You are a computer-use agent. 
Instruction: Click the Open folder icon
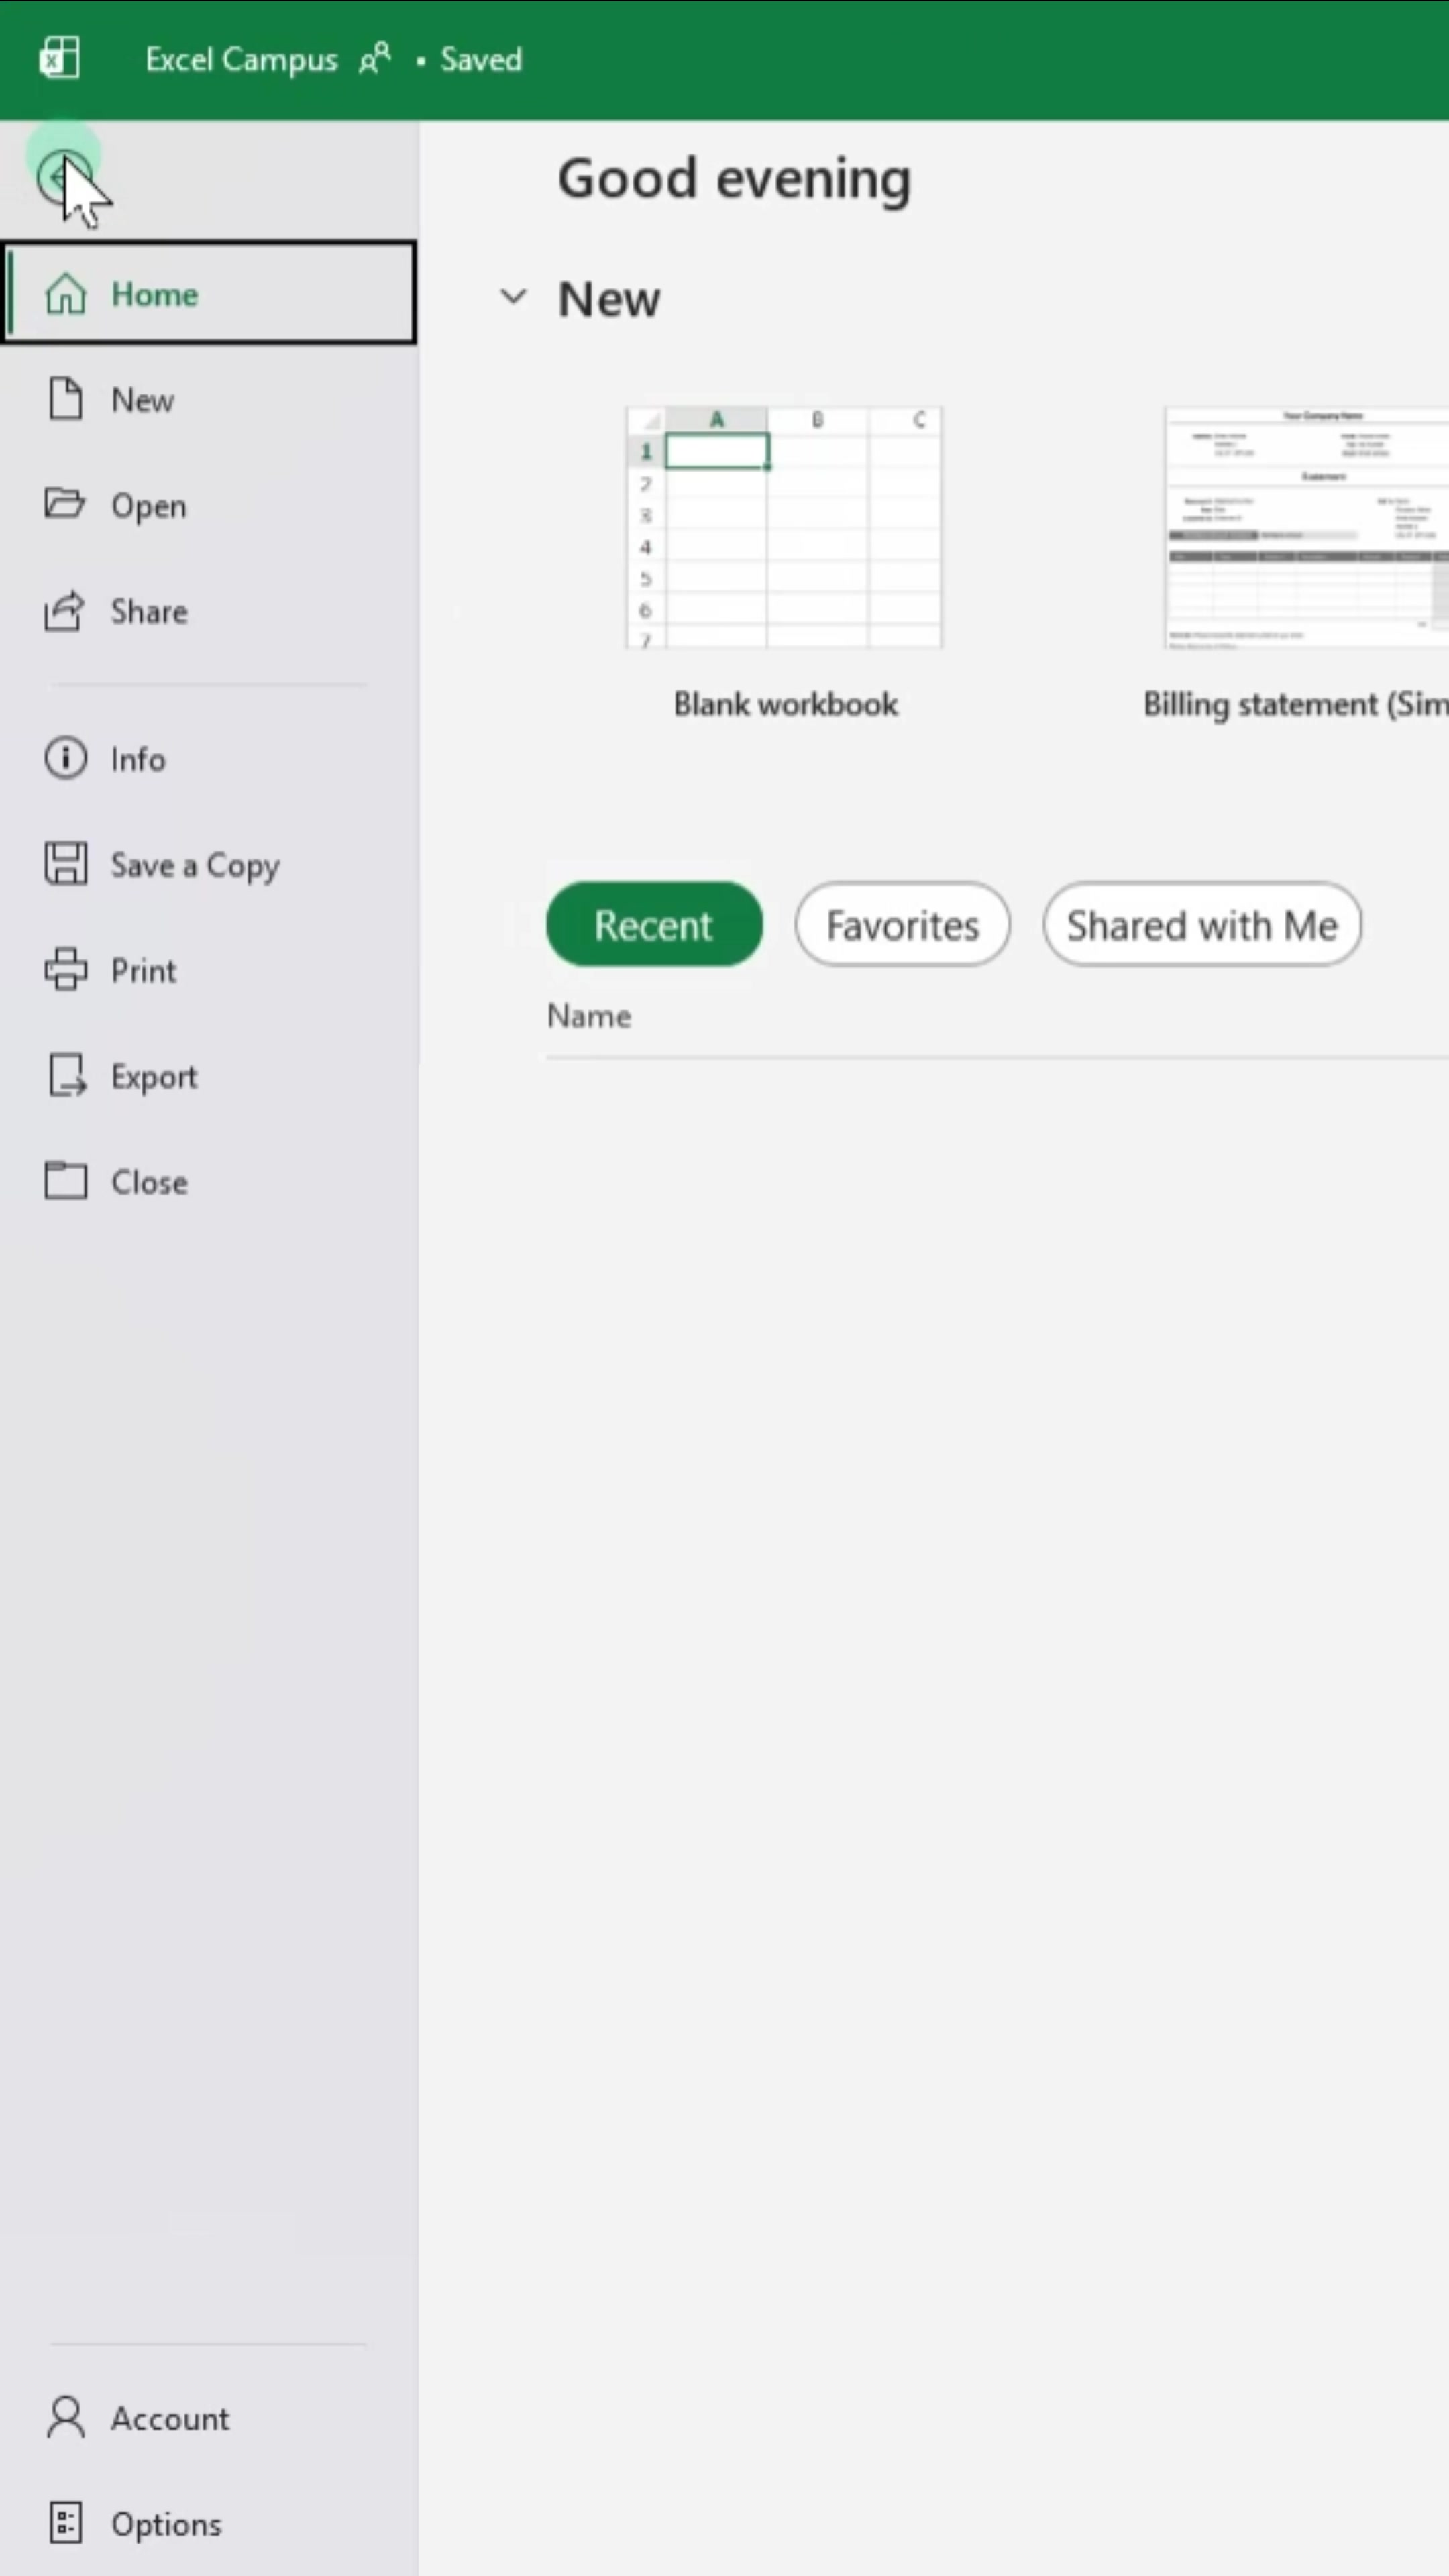point(65,504)
